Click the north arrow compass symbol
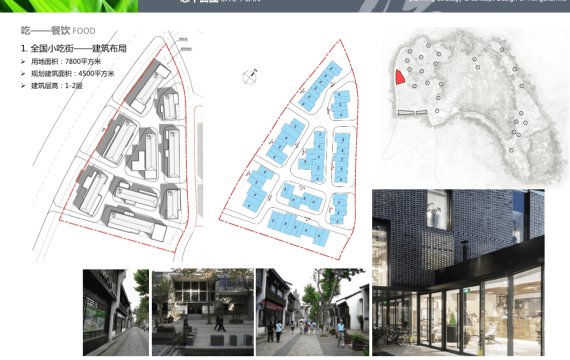This screenshot has height=360, width=570. click(250, 77)
